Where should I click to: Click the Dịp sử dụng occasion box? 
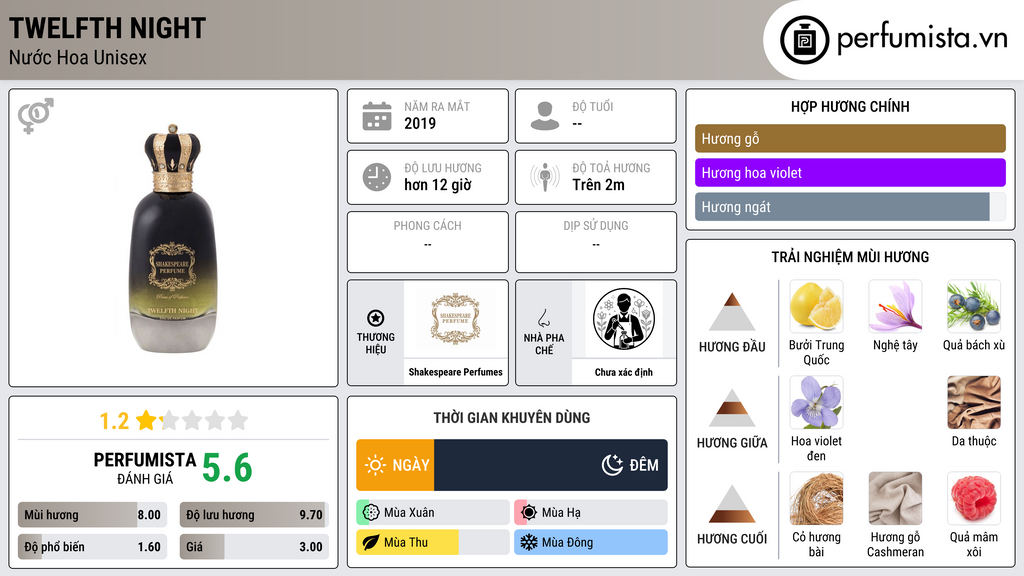(596, 242)
